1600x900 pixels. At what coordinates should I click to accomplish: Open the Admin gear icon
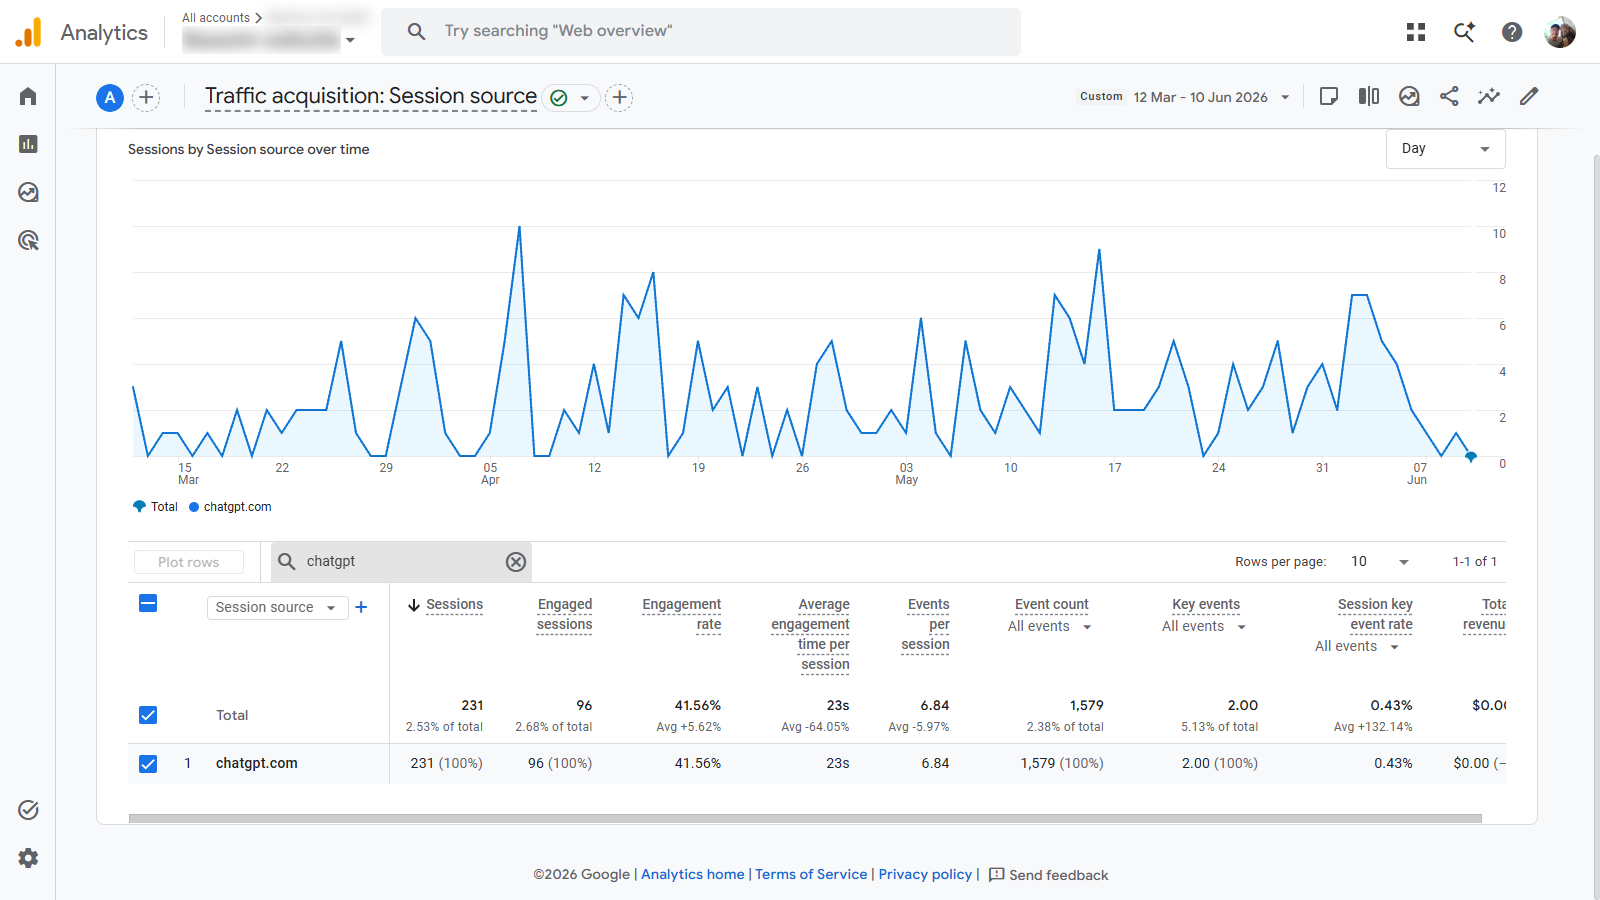pos(28,858)
